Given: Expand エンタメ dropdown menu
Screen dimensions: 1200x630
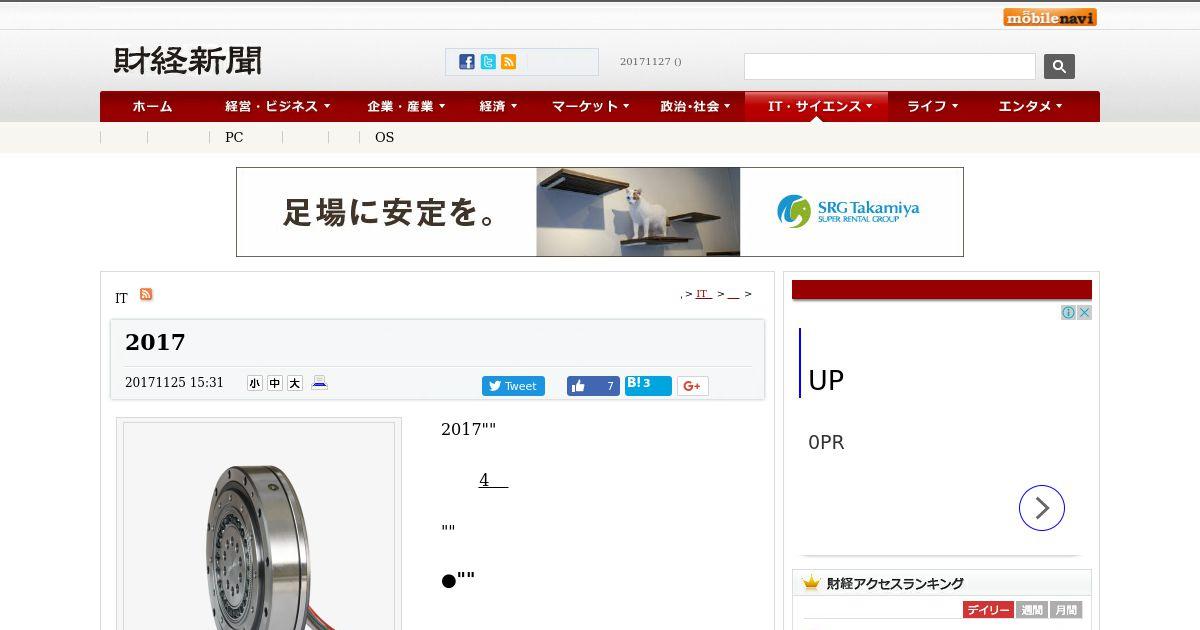Looking at the screenshot, I should (1030, 106).
